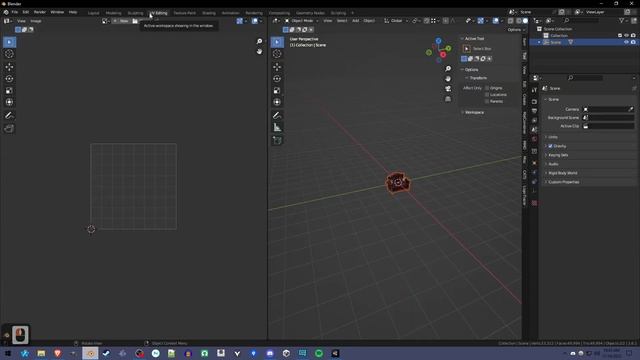The height and width of the screenshot is (360, 640).
Task: Expand the Workspace panel in sidebar
Action: pos(474,112)
